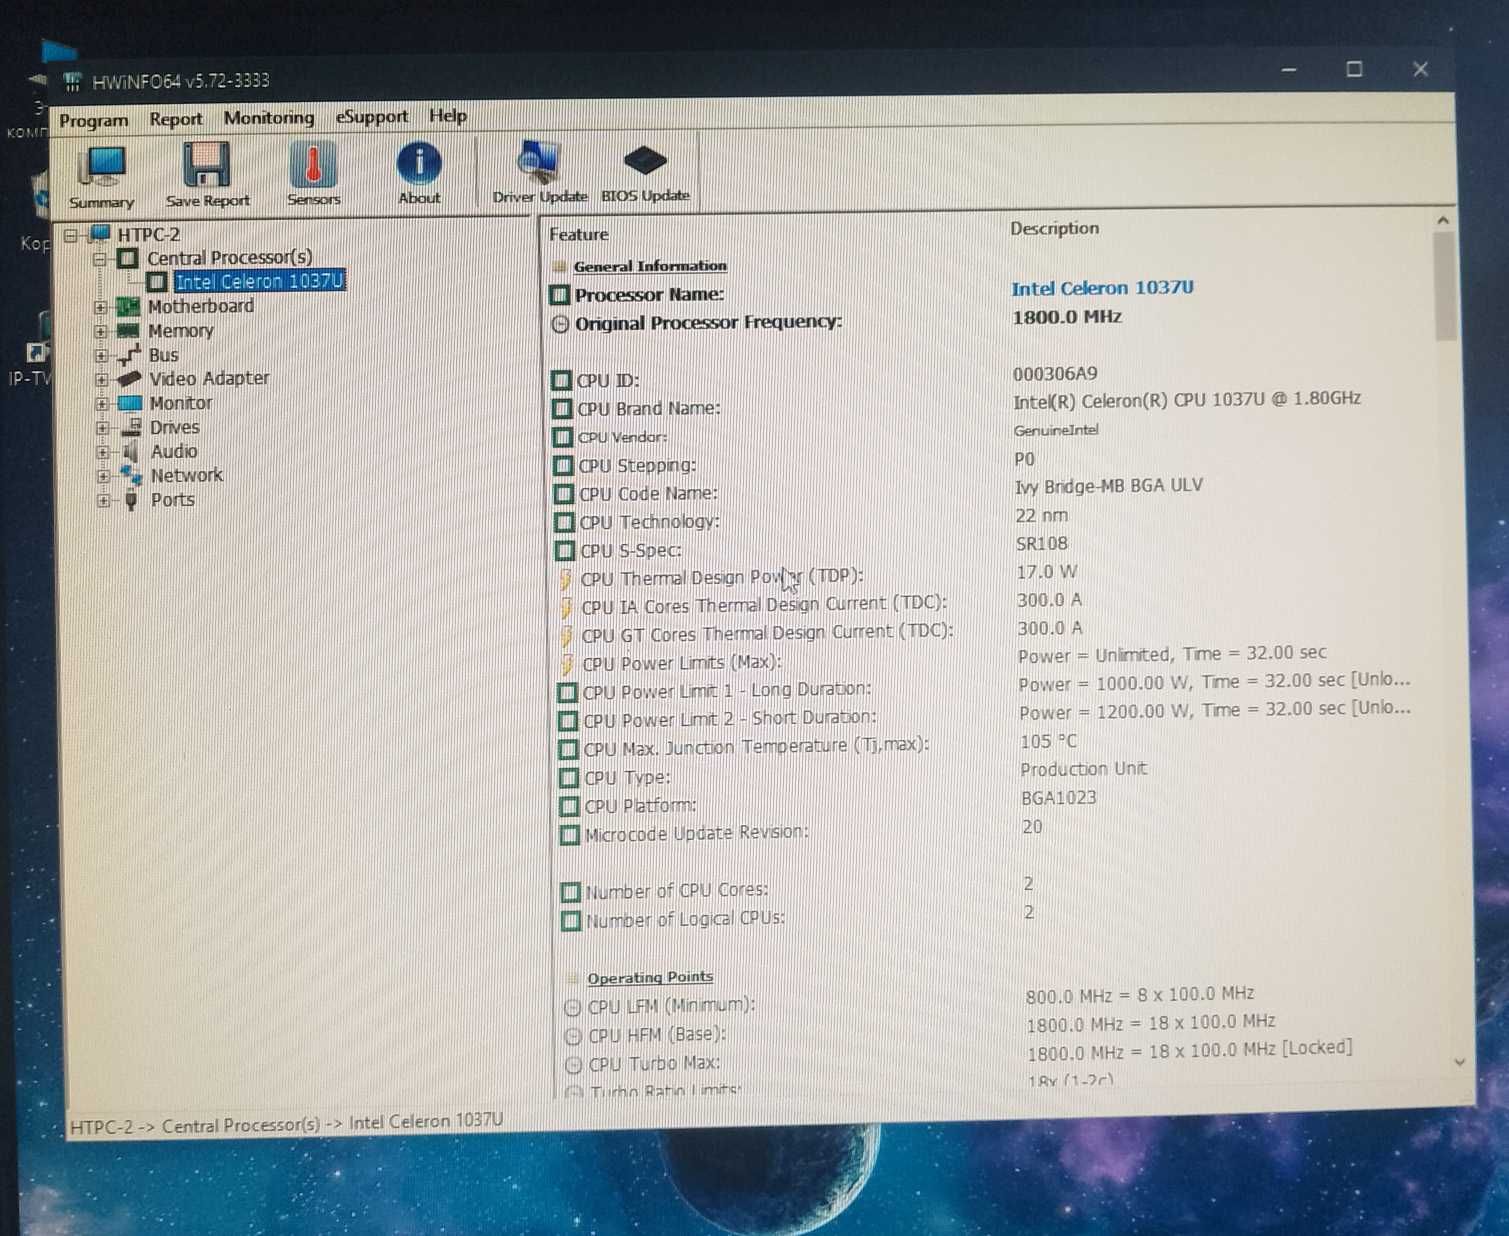This screenshot has height=1236, width=1509.
Task: Click the Processor Name row icon
Action: 560,295
